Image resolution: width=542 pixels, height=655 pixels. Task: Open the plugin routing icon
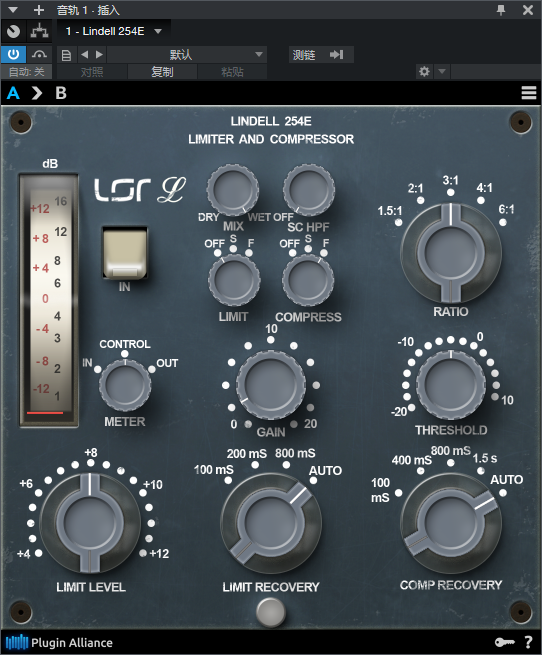pyautogui.click(x=39, y=31)
